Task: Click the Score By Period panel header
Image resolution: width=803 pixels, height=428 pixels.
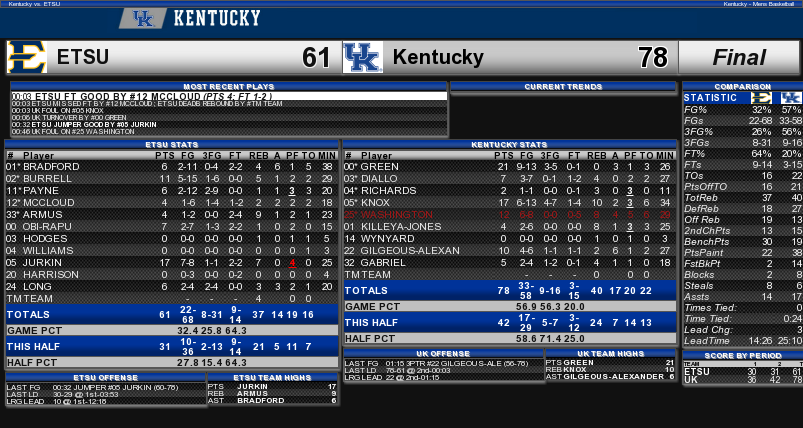Action: 742,357
